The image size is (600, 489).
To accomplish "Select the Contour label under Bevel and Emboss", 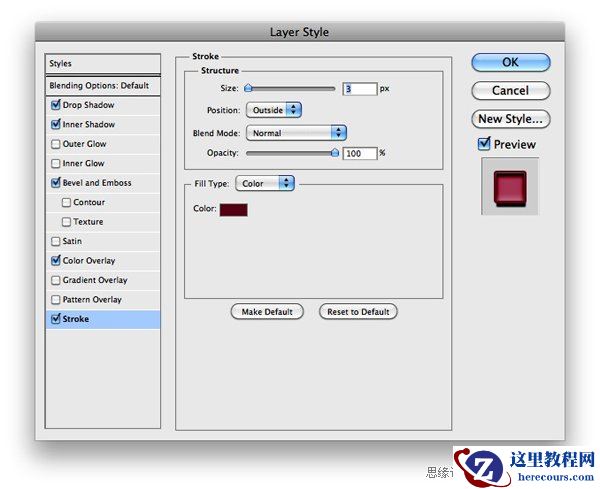I will [x=89, y=202].
